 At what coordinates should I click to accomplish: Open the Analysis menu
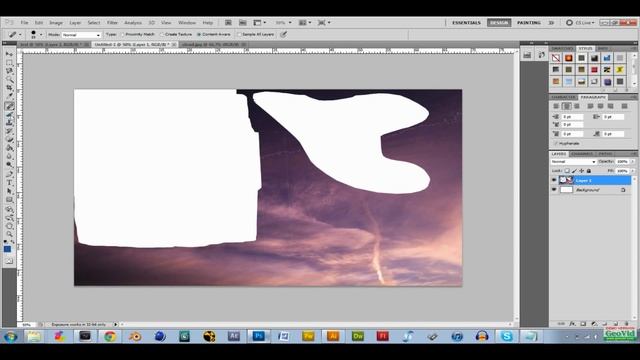click(x=133, y=23)
